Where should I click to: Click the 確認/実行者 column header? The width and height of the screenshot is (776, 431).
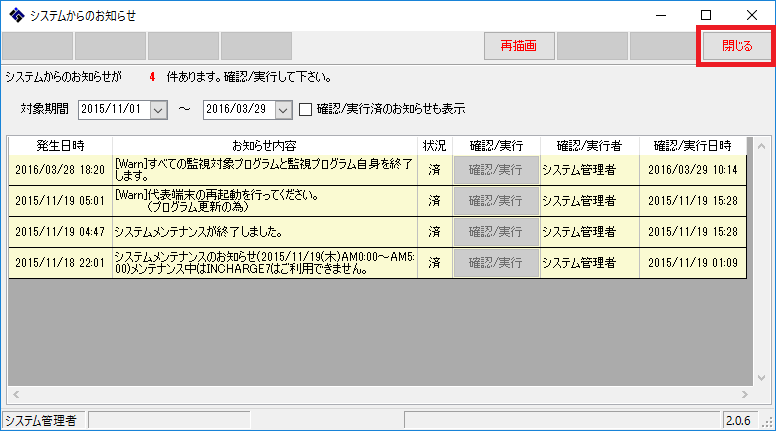tap(589, 145)
